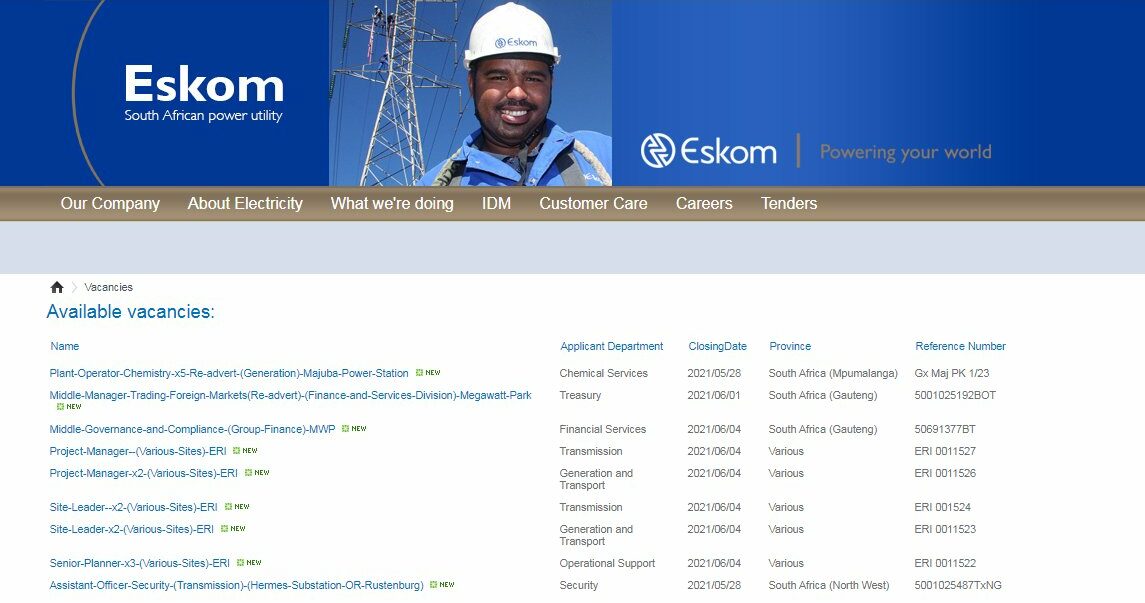
Task: Open the IDM menu item
Action: [x=497, y=203]
